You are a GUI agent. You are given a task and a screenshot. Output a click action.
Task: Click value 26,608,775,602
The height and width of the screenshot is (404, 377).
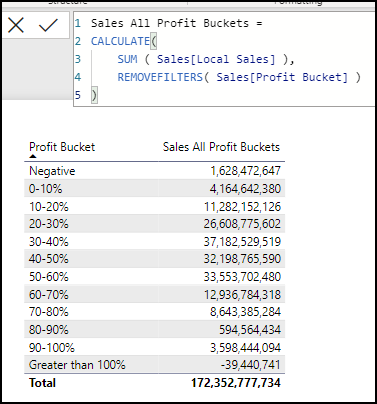(242, 224)
